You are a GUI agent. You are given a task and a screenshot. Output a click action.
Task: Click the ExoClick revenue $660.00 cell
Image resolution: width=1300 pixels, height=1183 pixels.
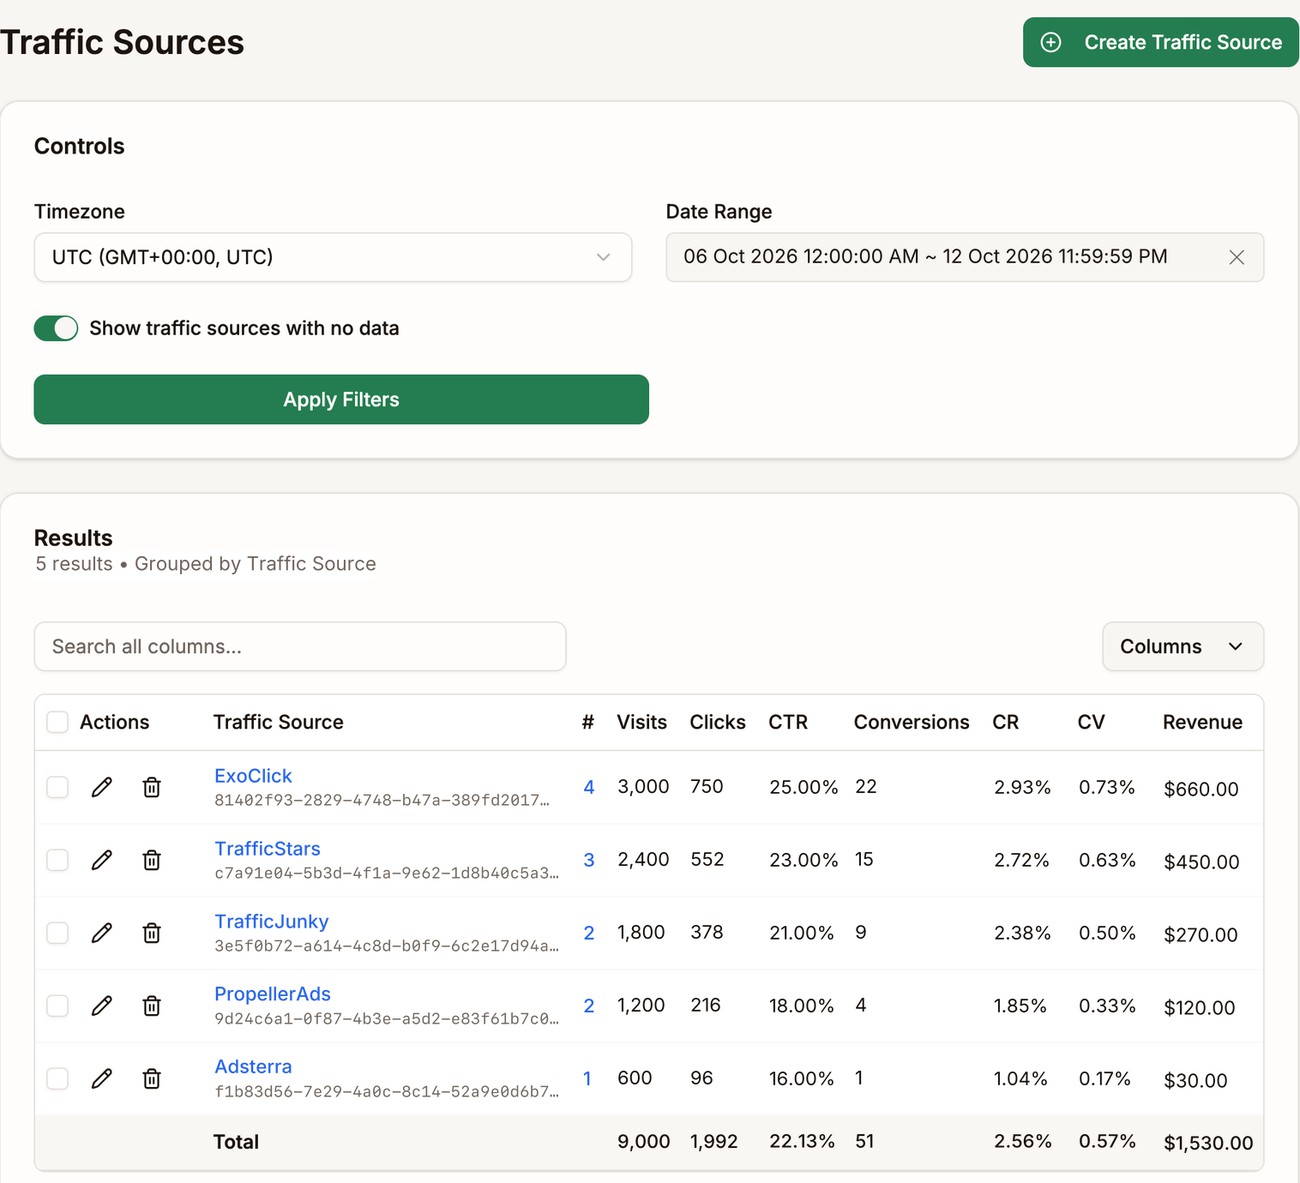pos(1201,789)
